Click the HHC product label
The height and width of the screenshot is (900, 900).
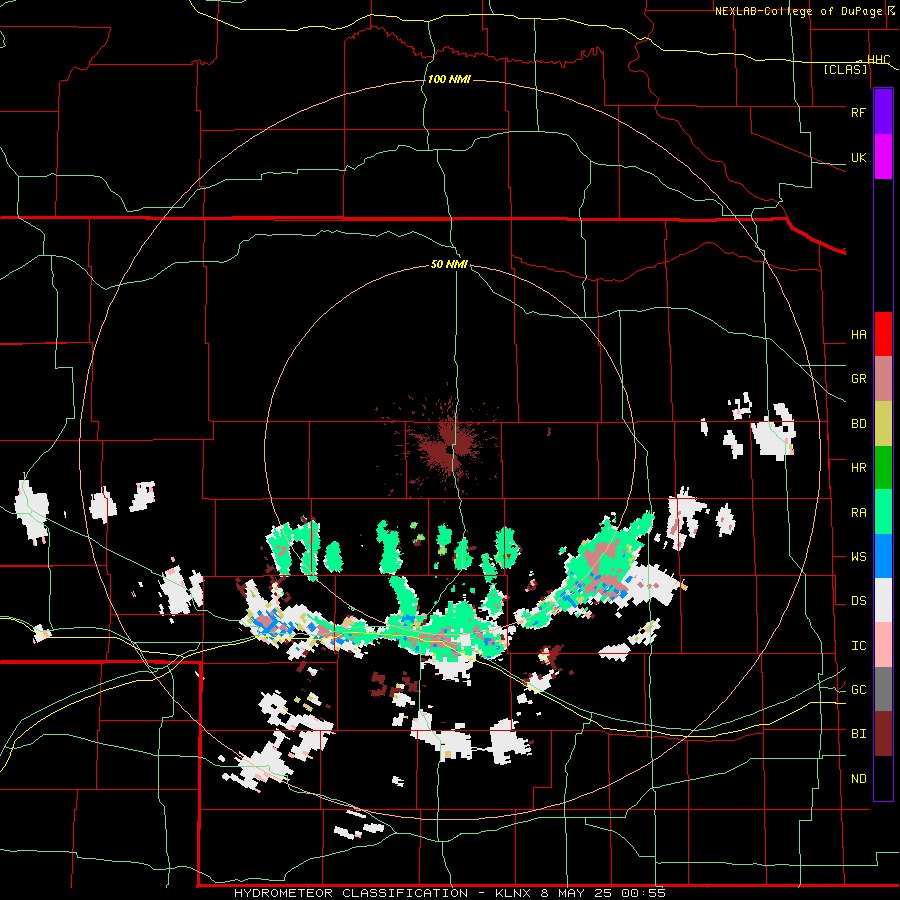point(878,60)
